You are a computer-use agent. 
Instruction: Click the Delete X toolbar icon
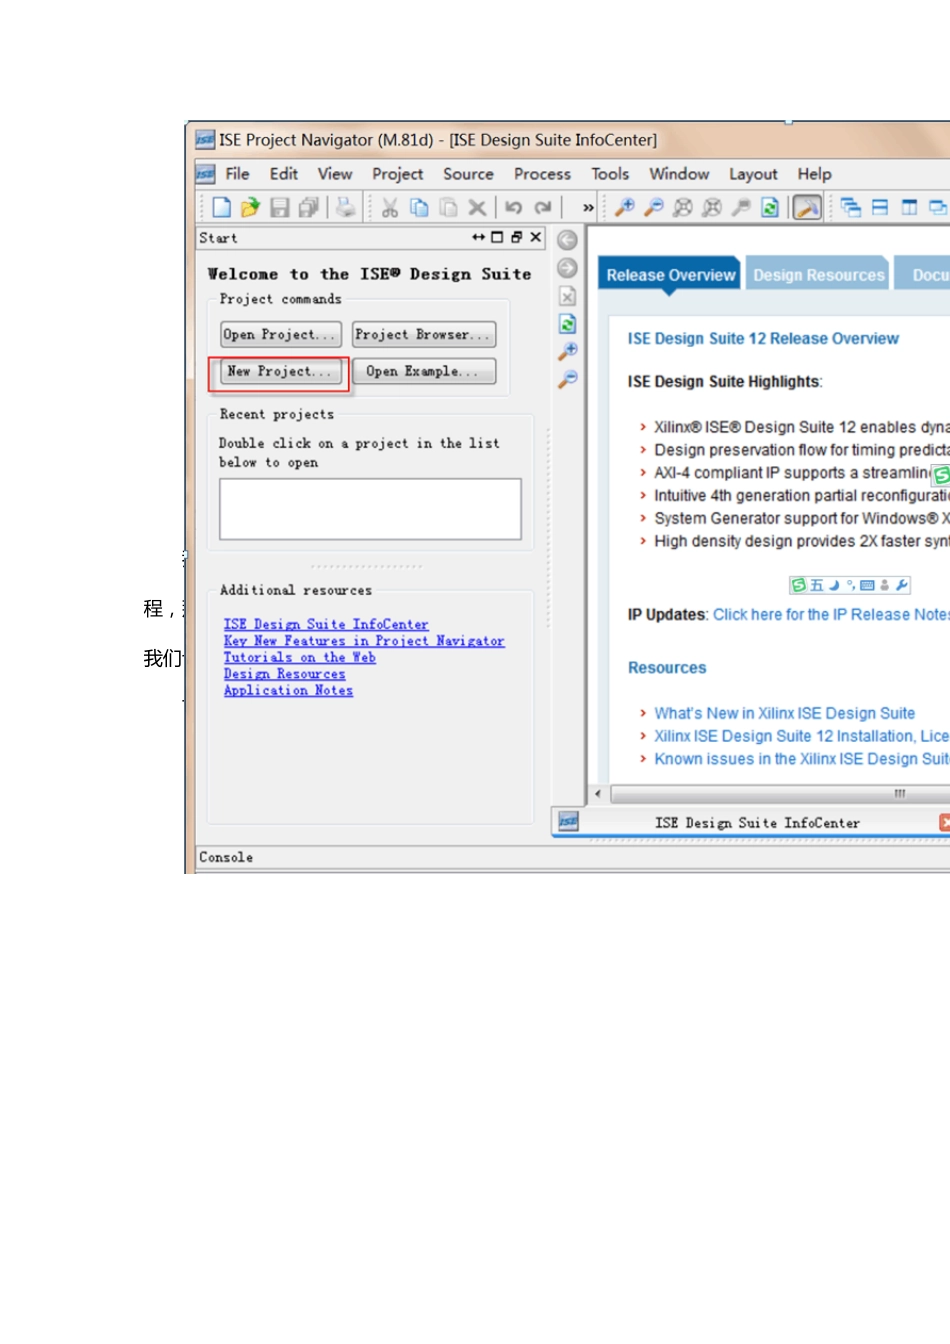(477, 207)
